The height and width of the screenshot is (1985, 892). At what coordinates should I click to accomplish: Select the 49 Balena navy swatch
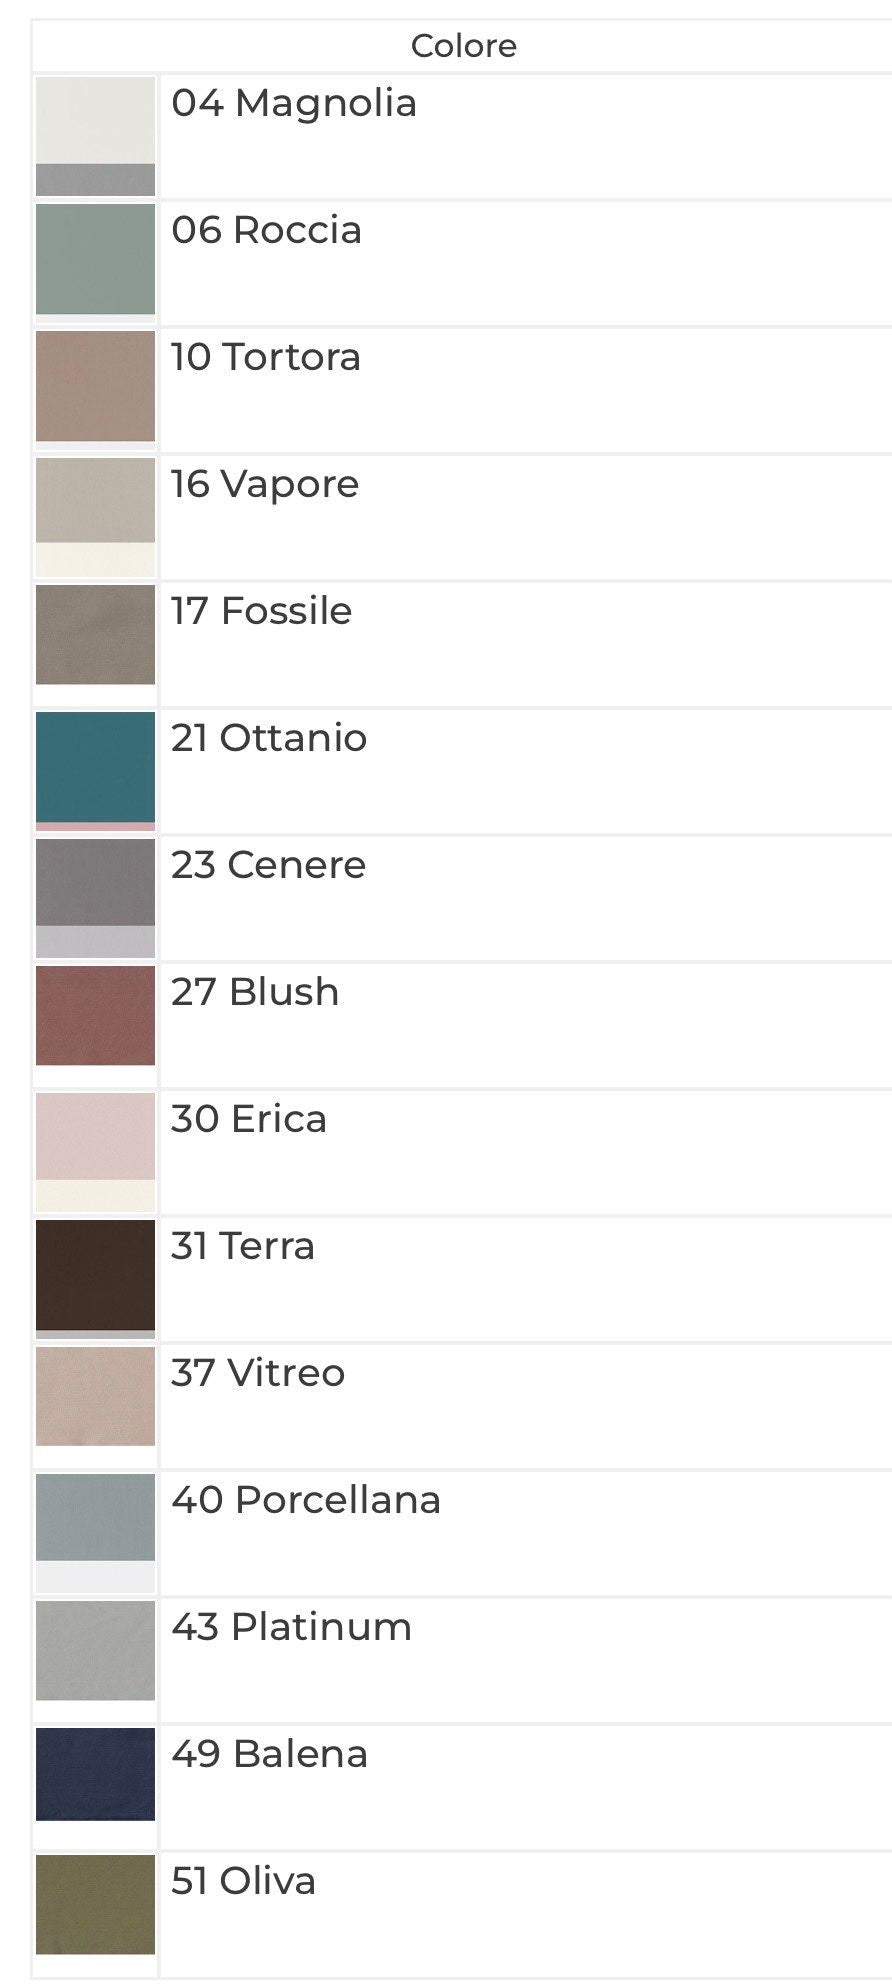[x=95, y=1774]
